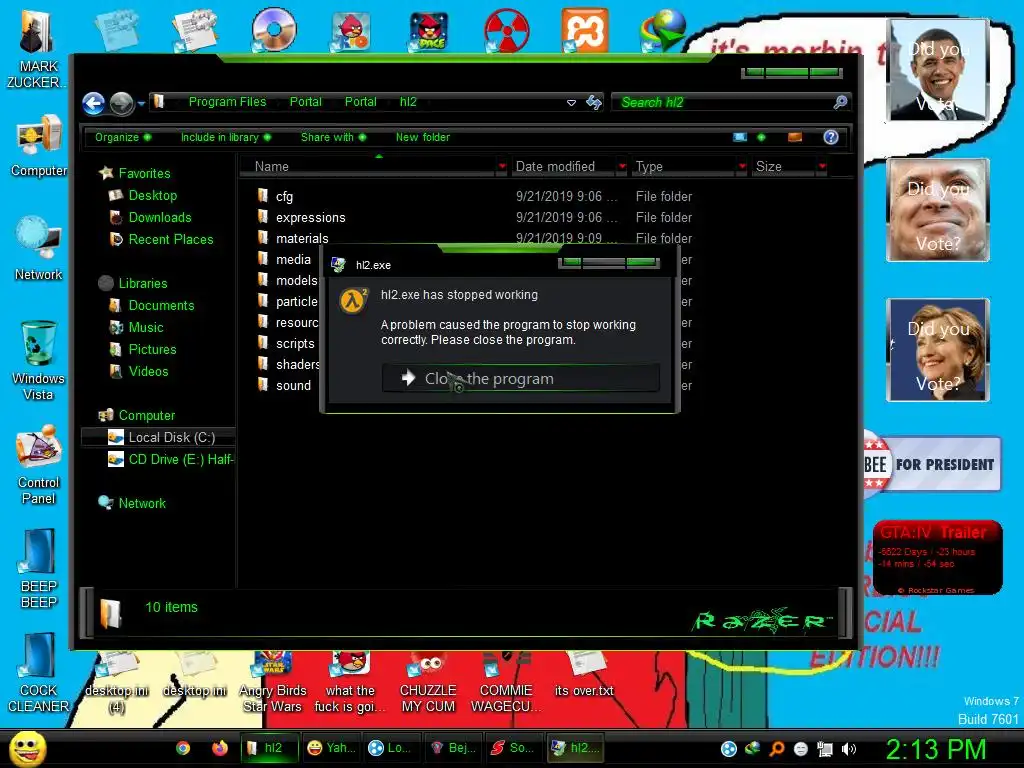The width and height of the screenshot is (1024, 768).
Task: Open BEEP BEEP desktop shortcut
Action: pyautogui.click(x=39, y=569)
